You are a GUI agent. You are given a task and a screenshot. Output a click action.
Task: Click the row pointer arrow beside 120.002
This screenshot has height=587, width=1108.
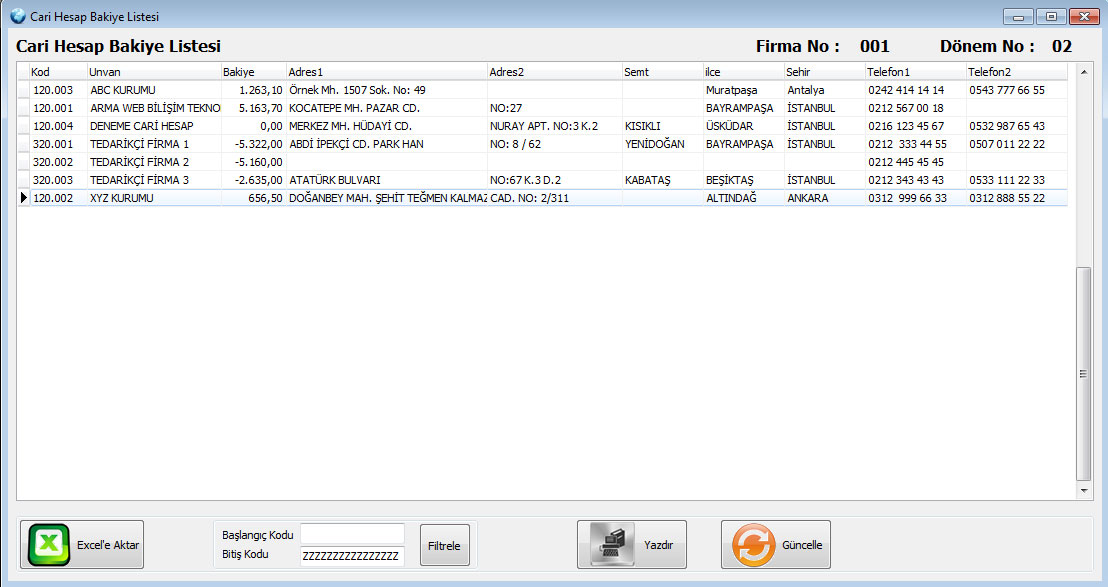24,198
